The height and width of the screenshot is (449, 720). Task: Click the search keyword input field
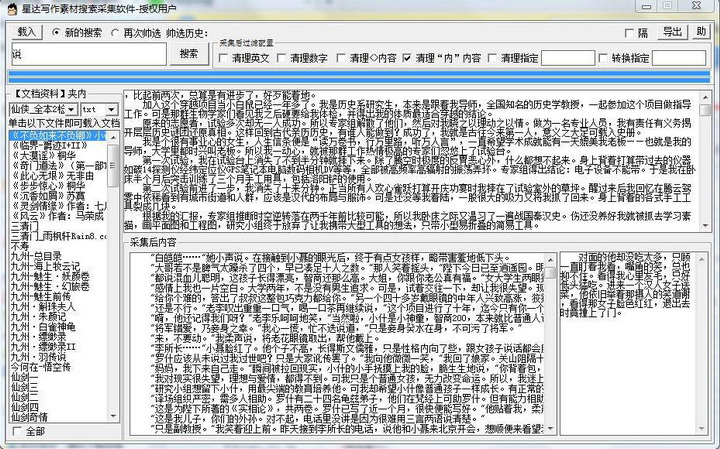pyautogui.click(x=89, y=54)
